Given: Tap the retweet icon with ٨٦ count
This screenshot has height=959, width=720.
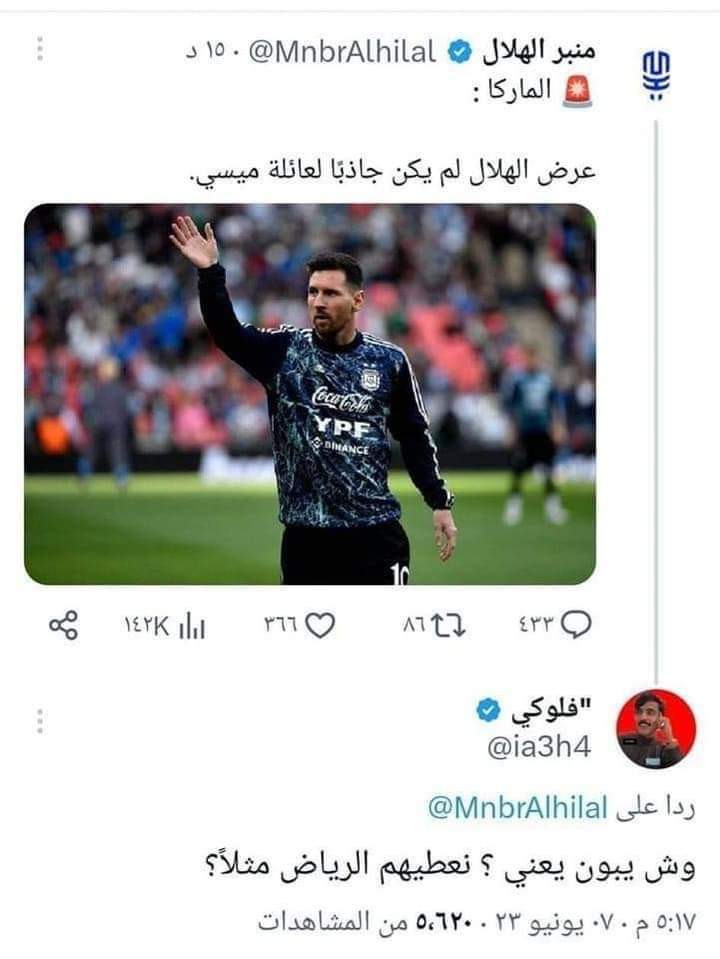Looking at the screenshot, I should 448,625.
